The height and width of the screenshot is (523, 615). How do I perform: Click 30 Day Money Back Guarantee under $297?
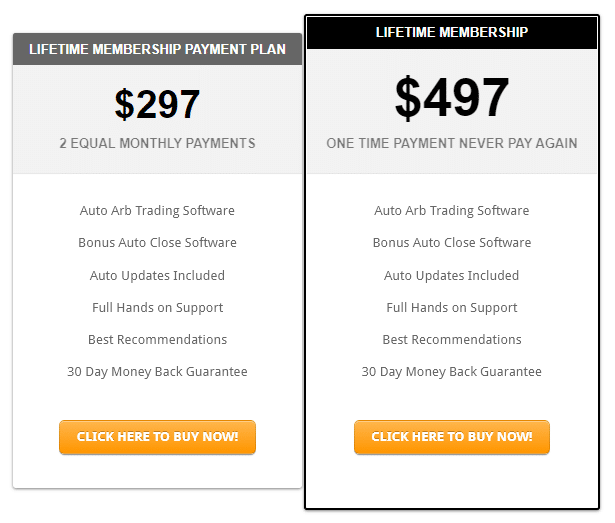(157, 372)
